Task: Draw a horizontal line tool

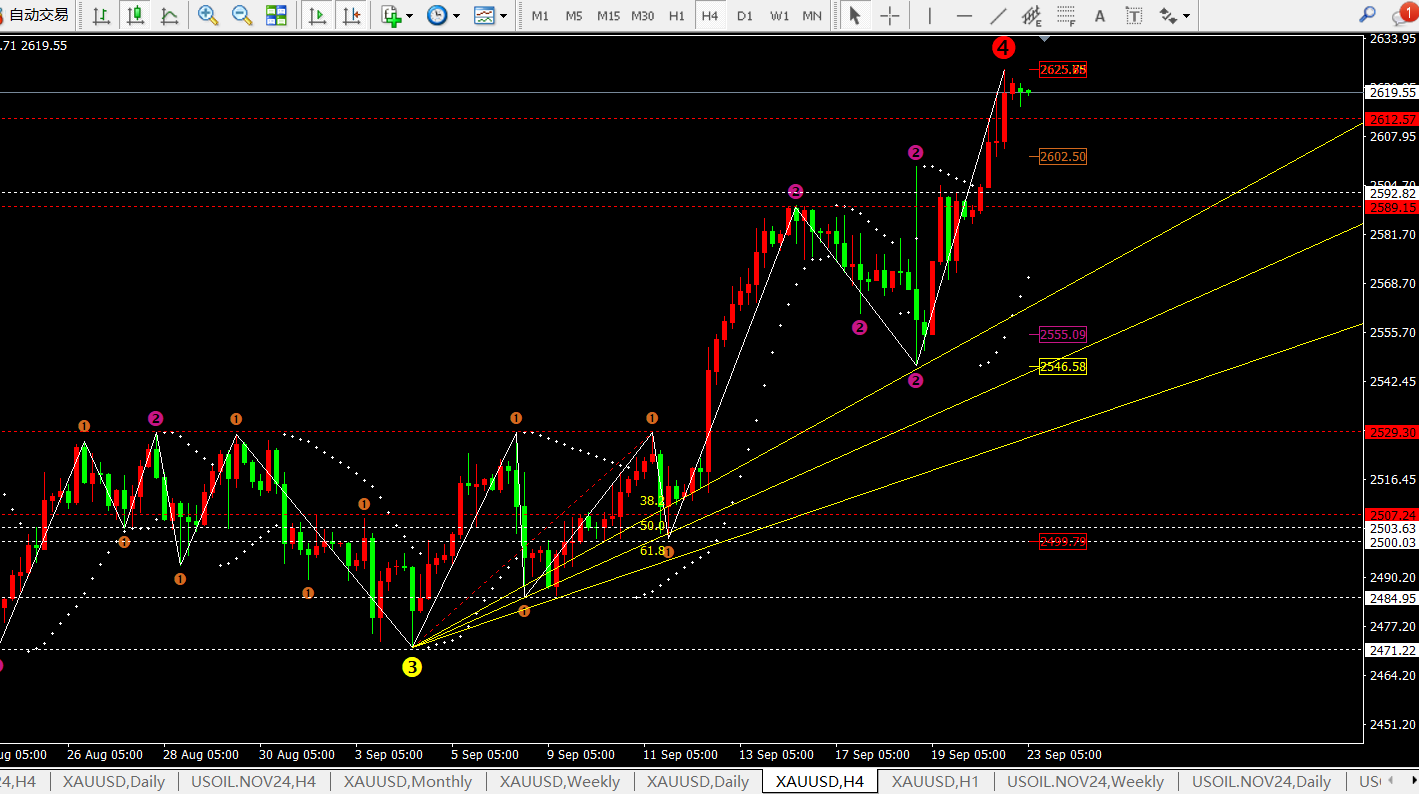Action: click(964, 15)
